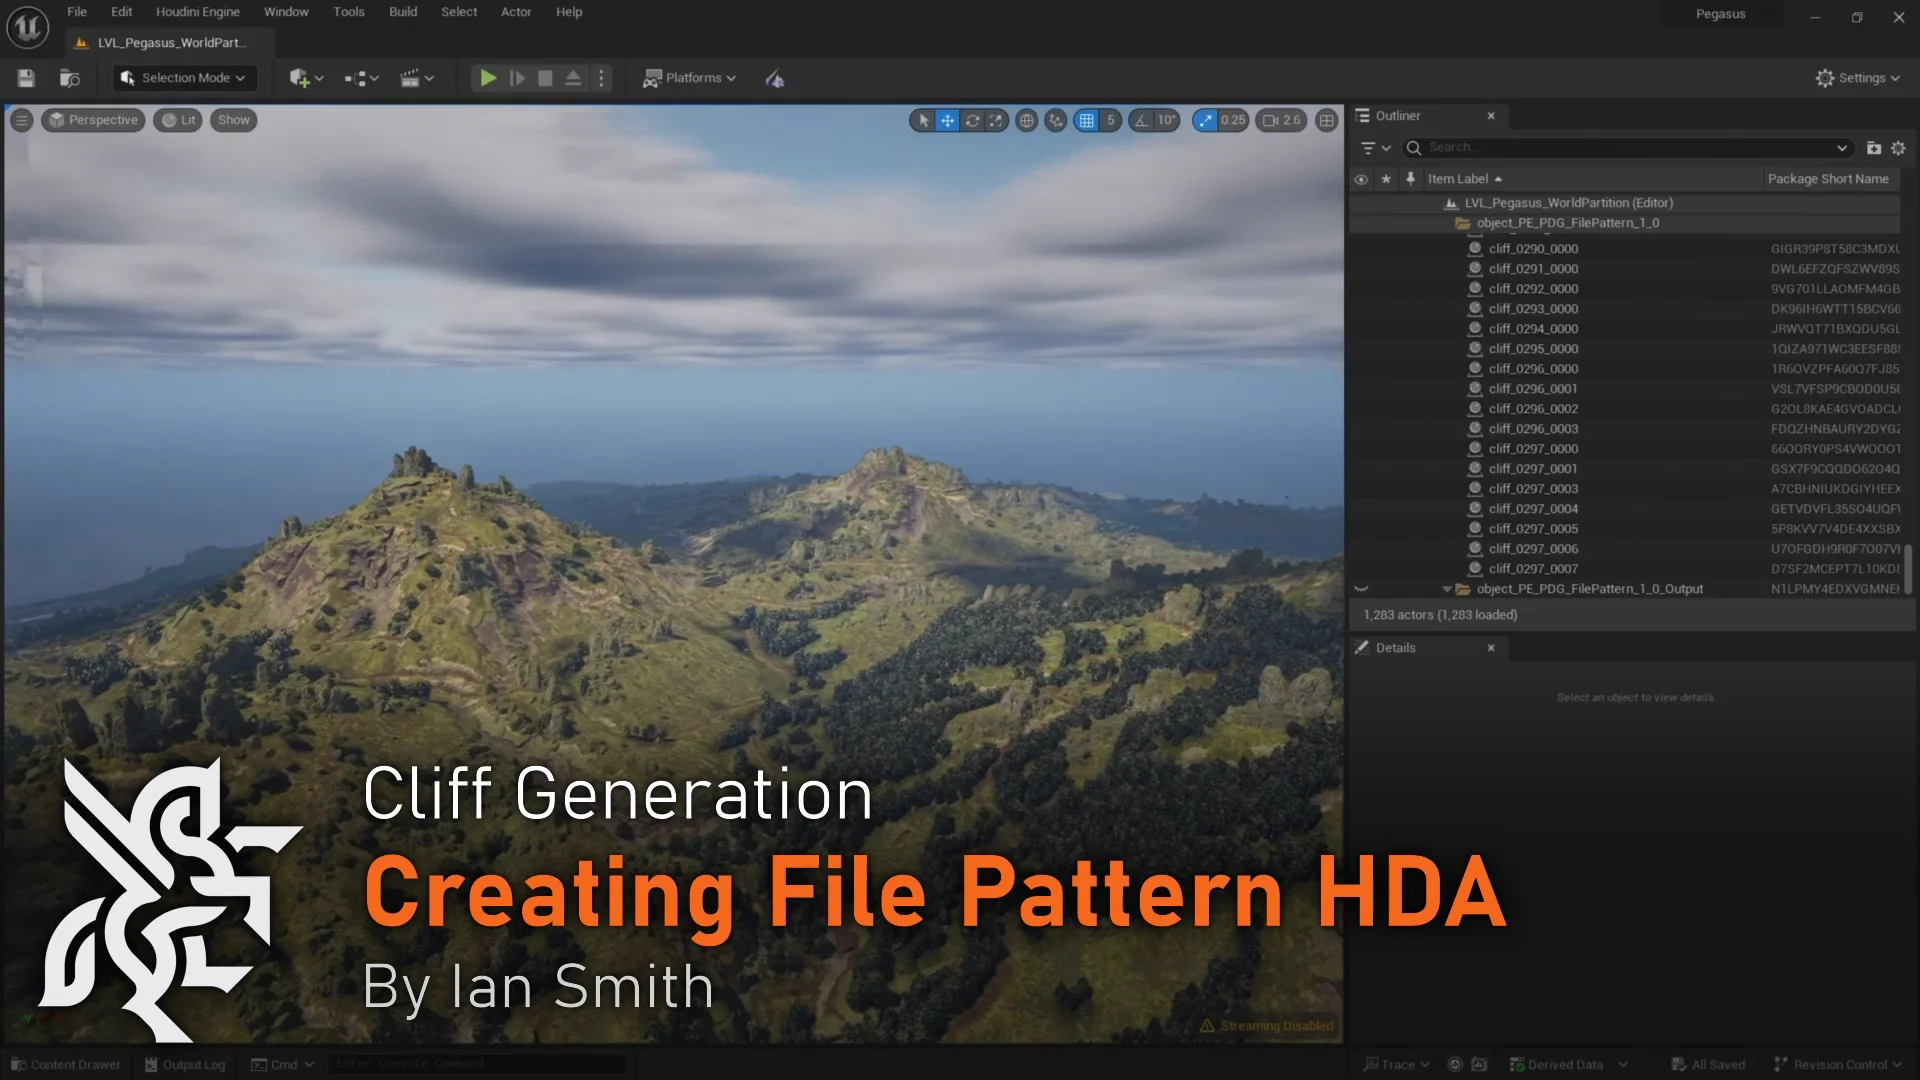The width and height of the screenshot is (1920, 1080).
Task: Toggle Lit viewport shading mode
Action: 178,120
